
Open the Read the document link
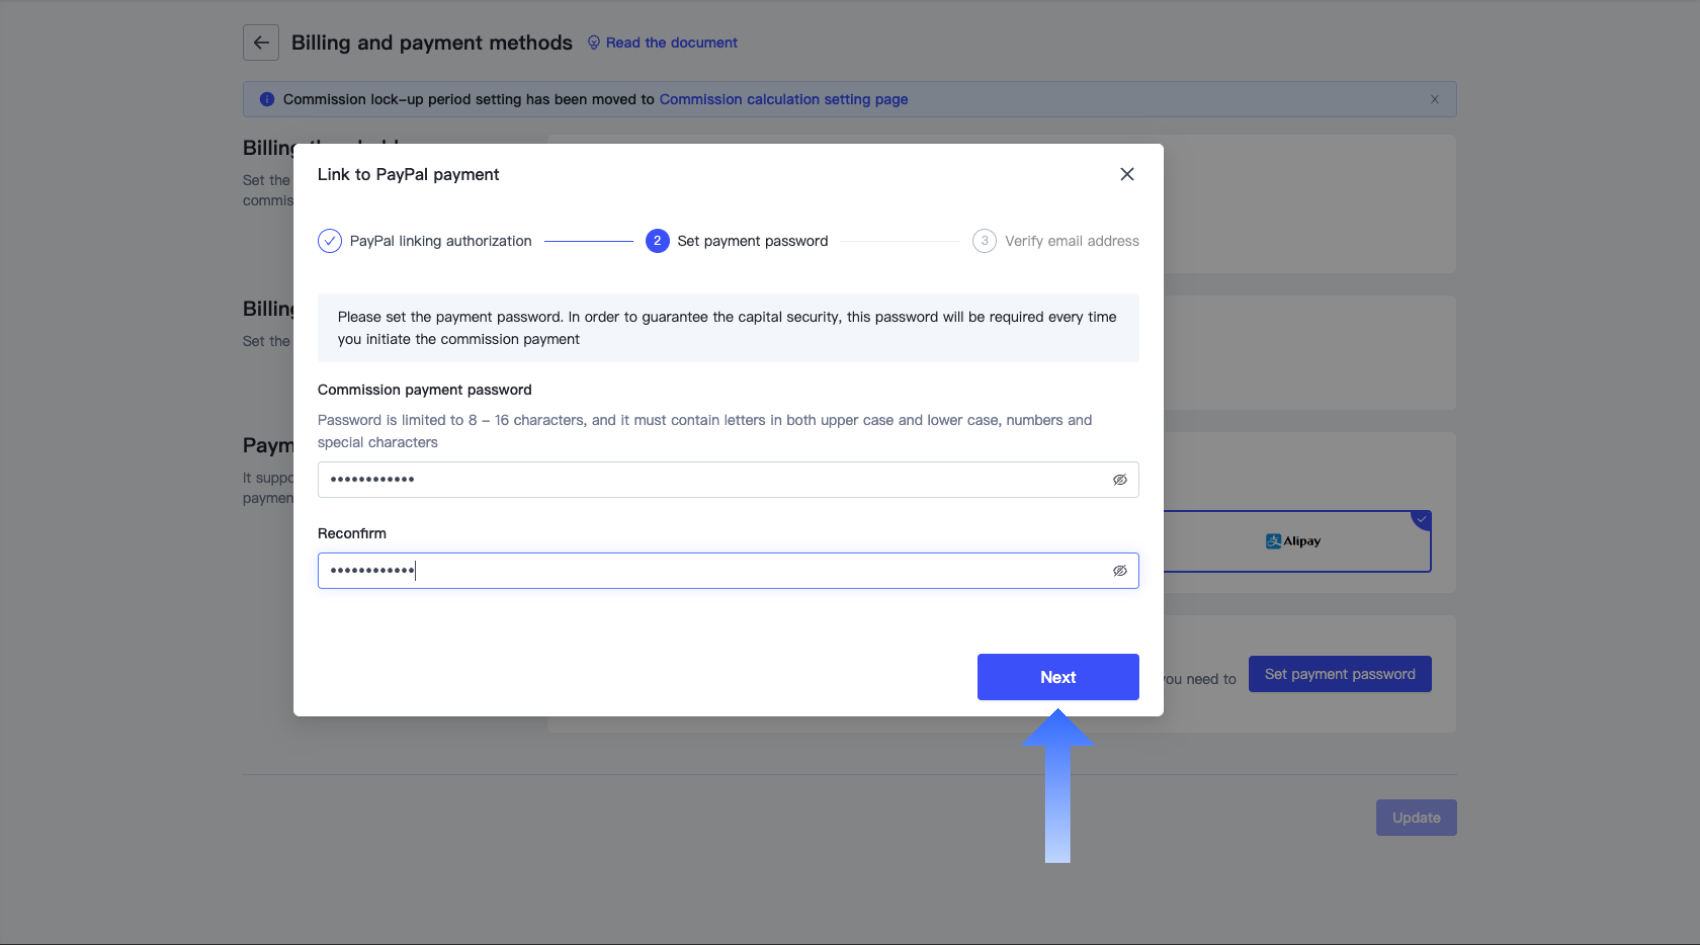pyautogui.click(x=671, y=42)
